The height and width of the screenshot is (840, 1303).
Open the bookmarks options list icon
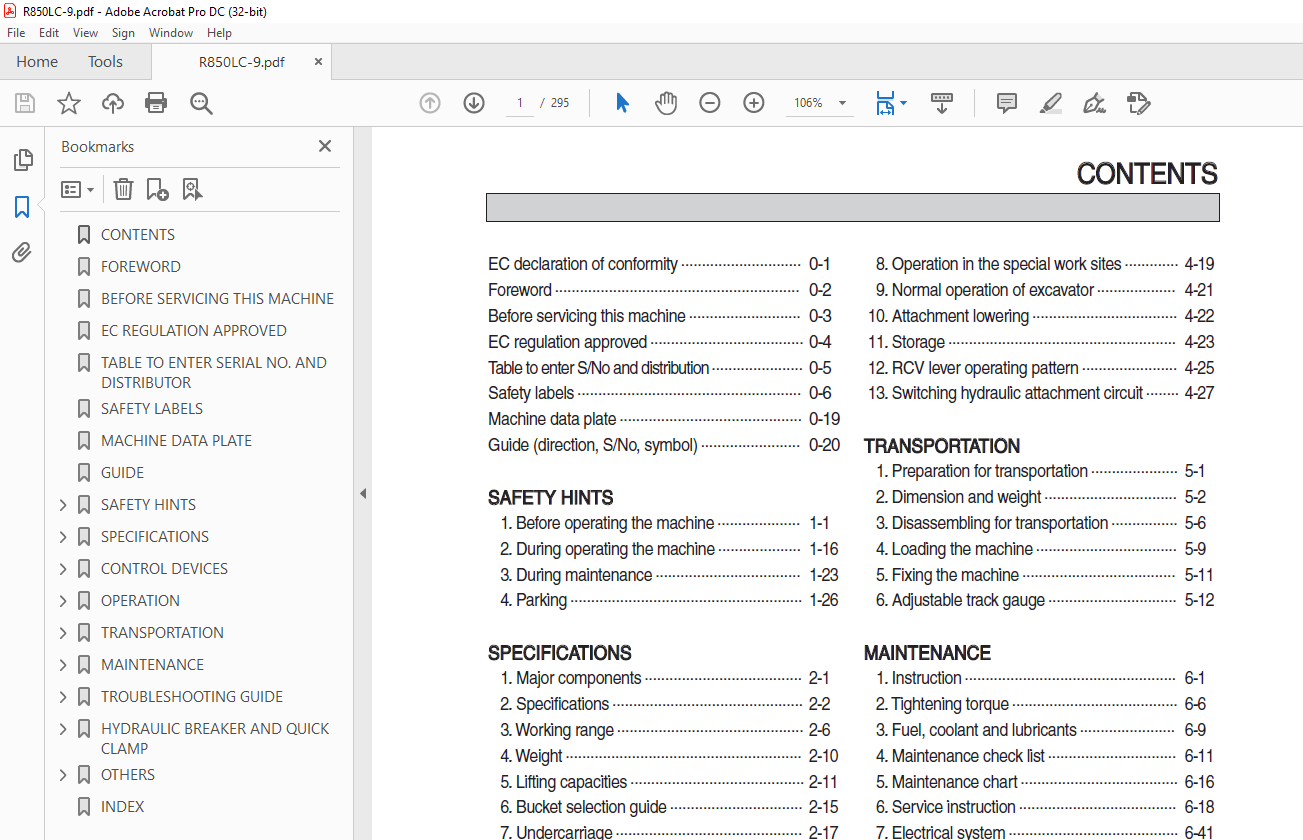click(77, 189)
